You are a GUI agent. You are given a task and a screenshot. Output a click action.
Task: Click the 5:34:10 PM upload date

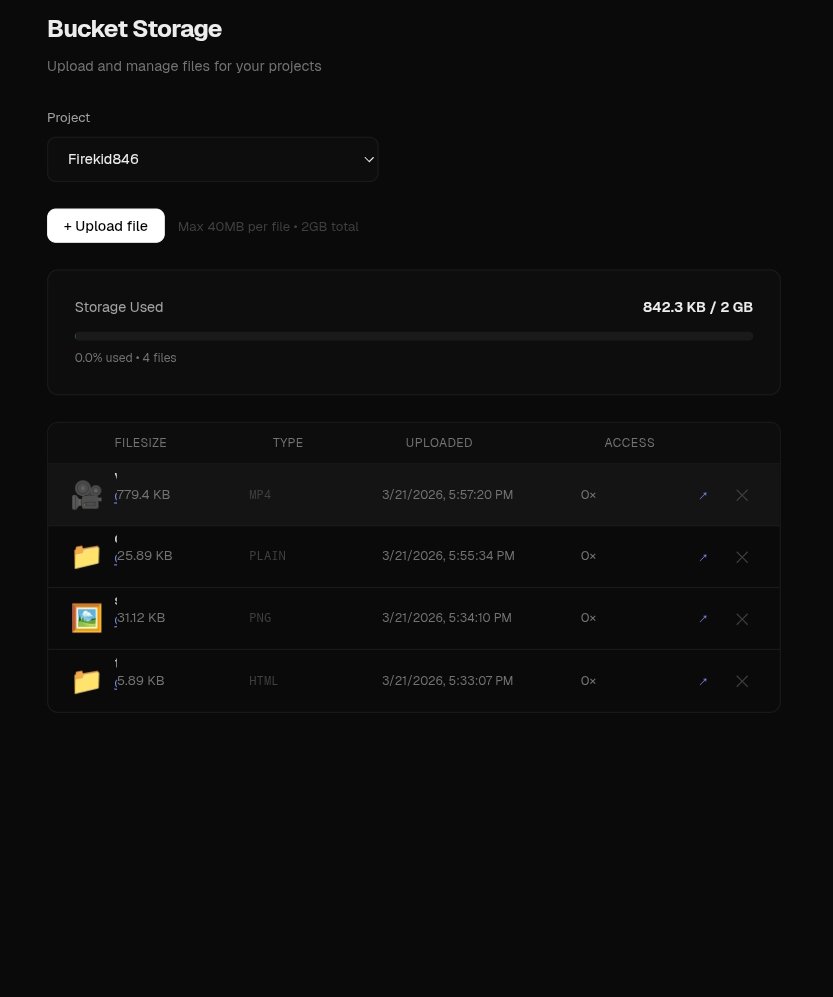click(x=446, y=617)
